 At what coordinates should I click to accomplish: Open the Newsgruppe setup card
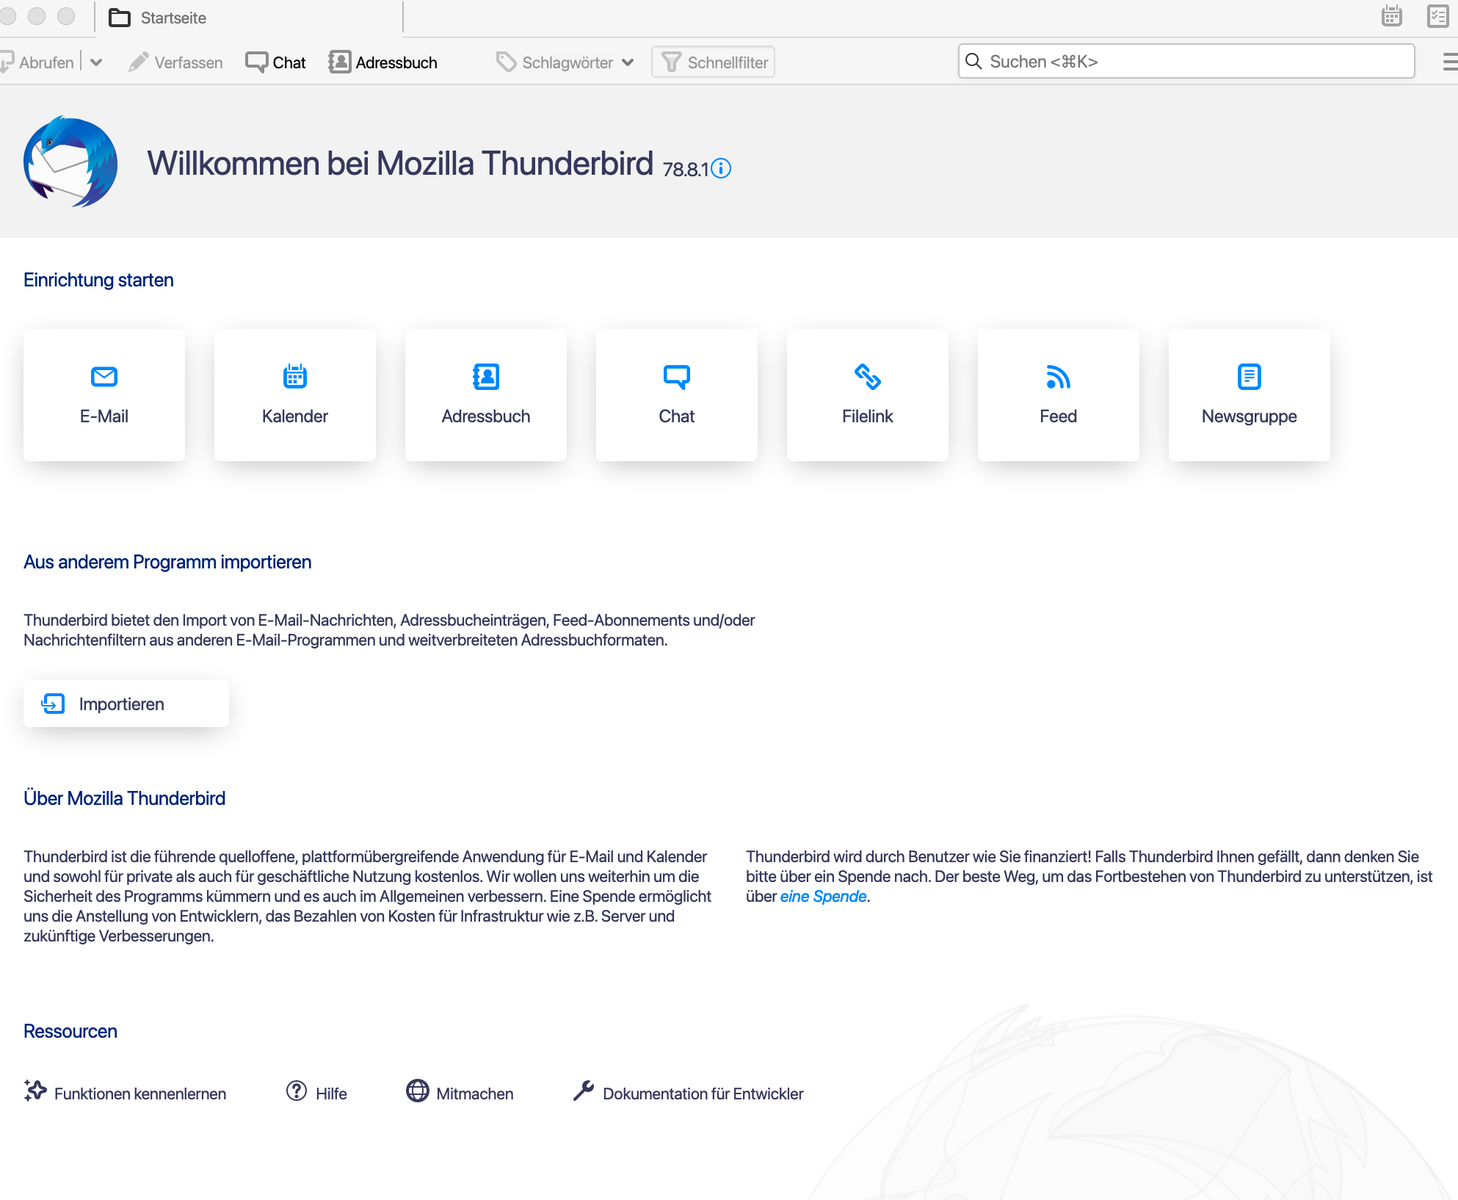[1250, 395]
